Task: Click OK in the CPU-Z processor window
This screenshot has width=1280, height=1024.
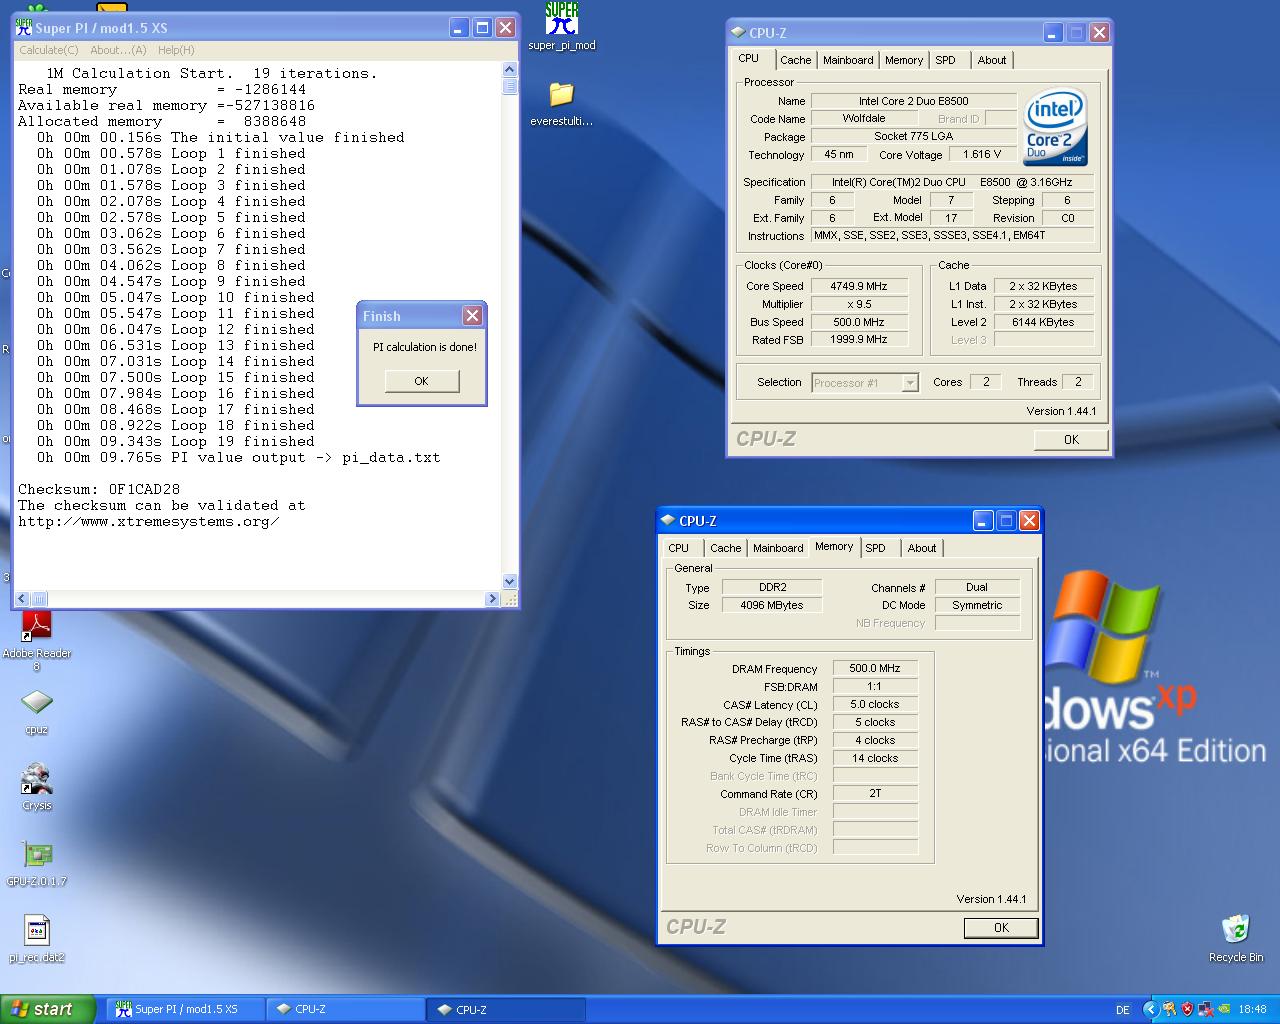Action: 1071,439
